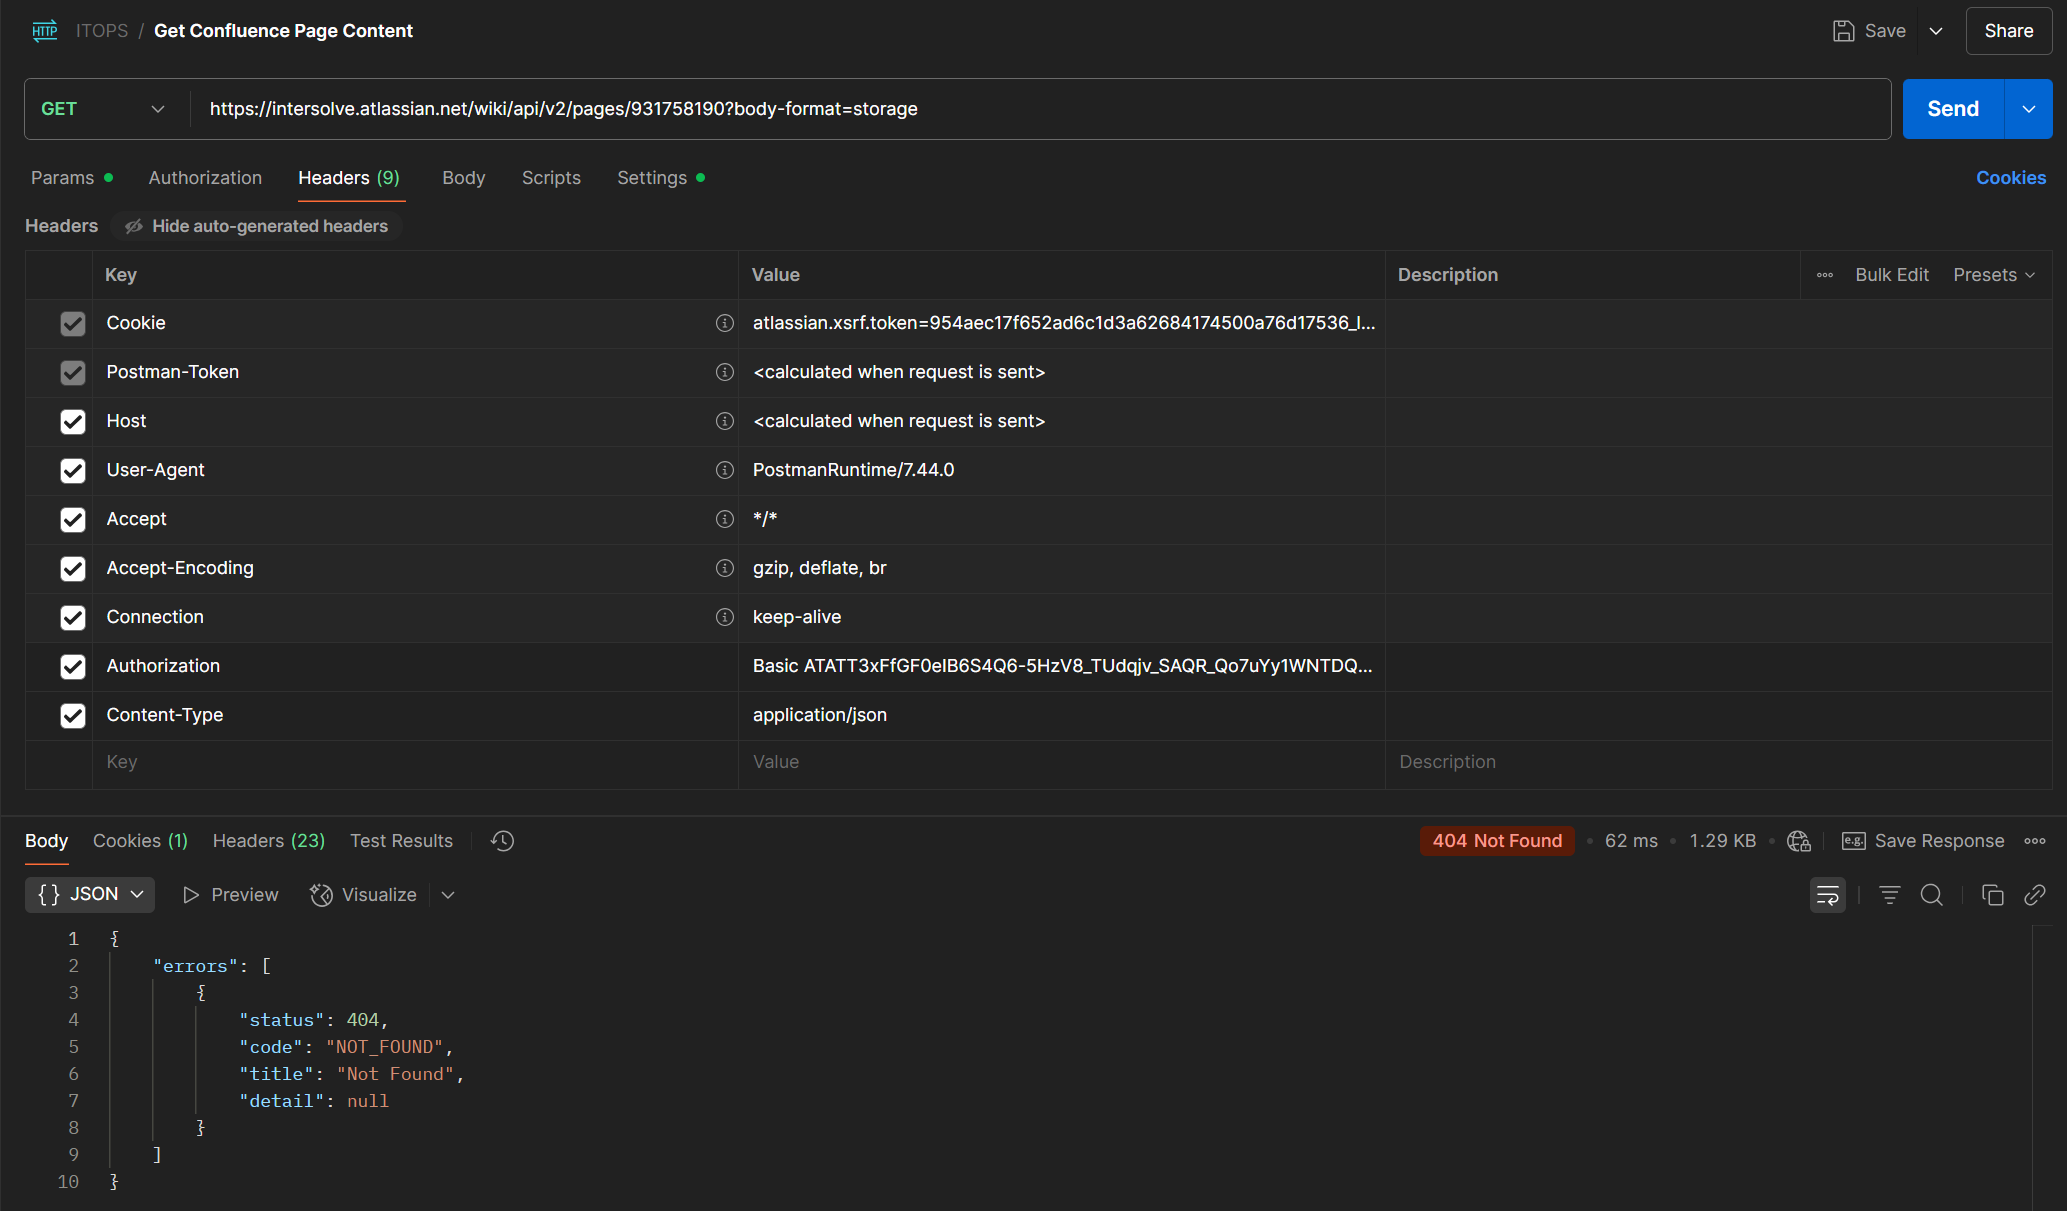
Task: Open headers table options ellipsis
Action: [x=1825, y=275]
